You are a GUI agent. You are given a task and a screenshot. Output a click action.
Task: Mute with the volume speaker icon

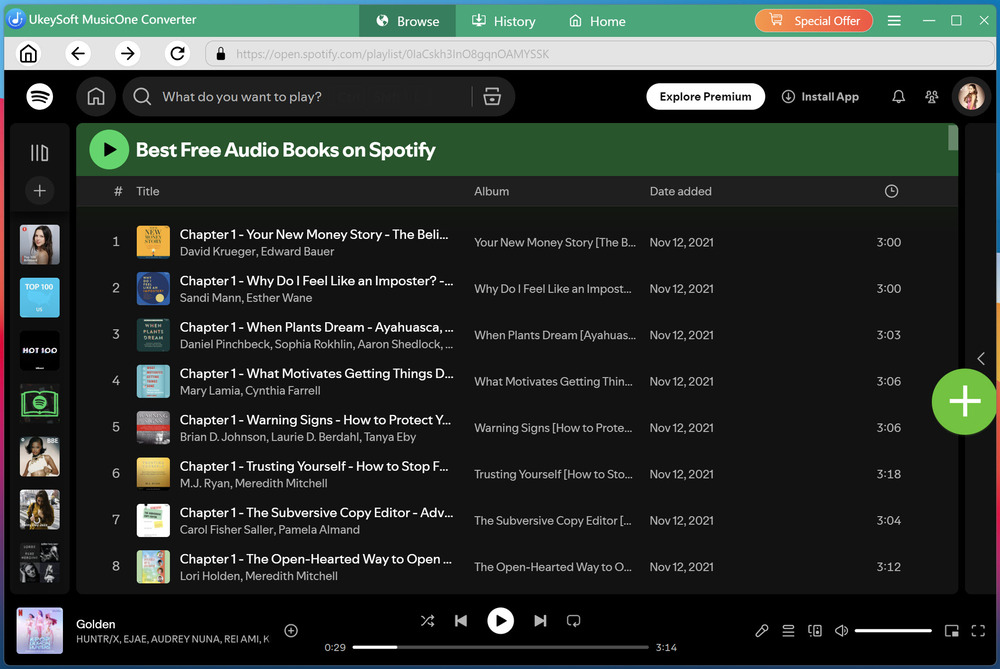(841, 631)
